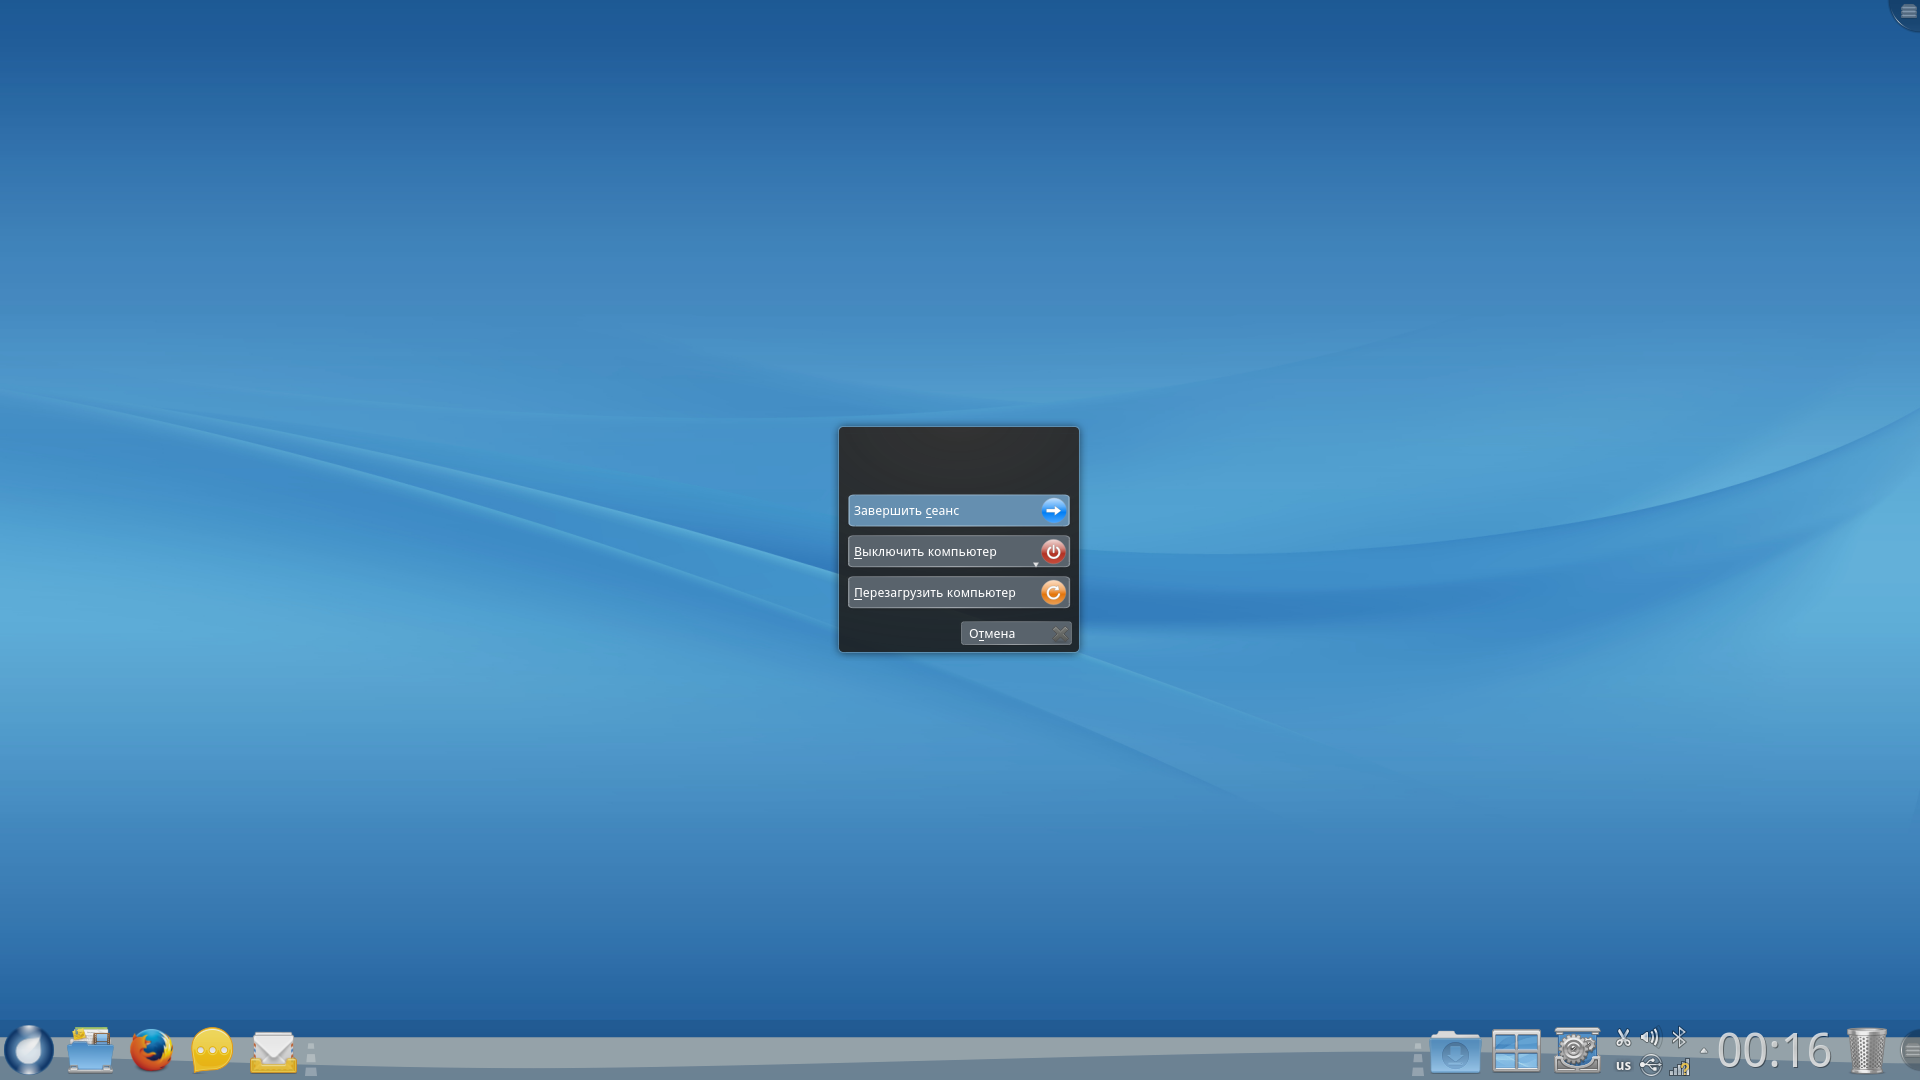Viewport: 1920px width, 1080px height.
Task: Click the desktop pager grid widget
Action: click(1516, 1051)
